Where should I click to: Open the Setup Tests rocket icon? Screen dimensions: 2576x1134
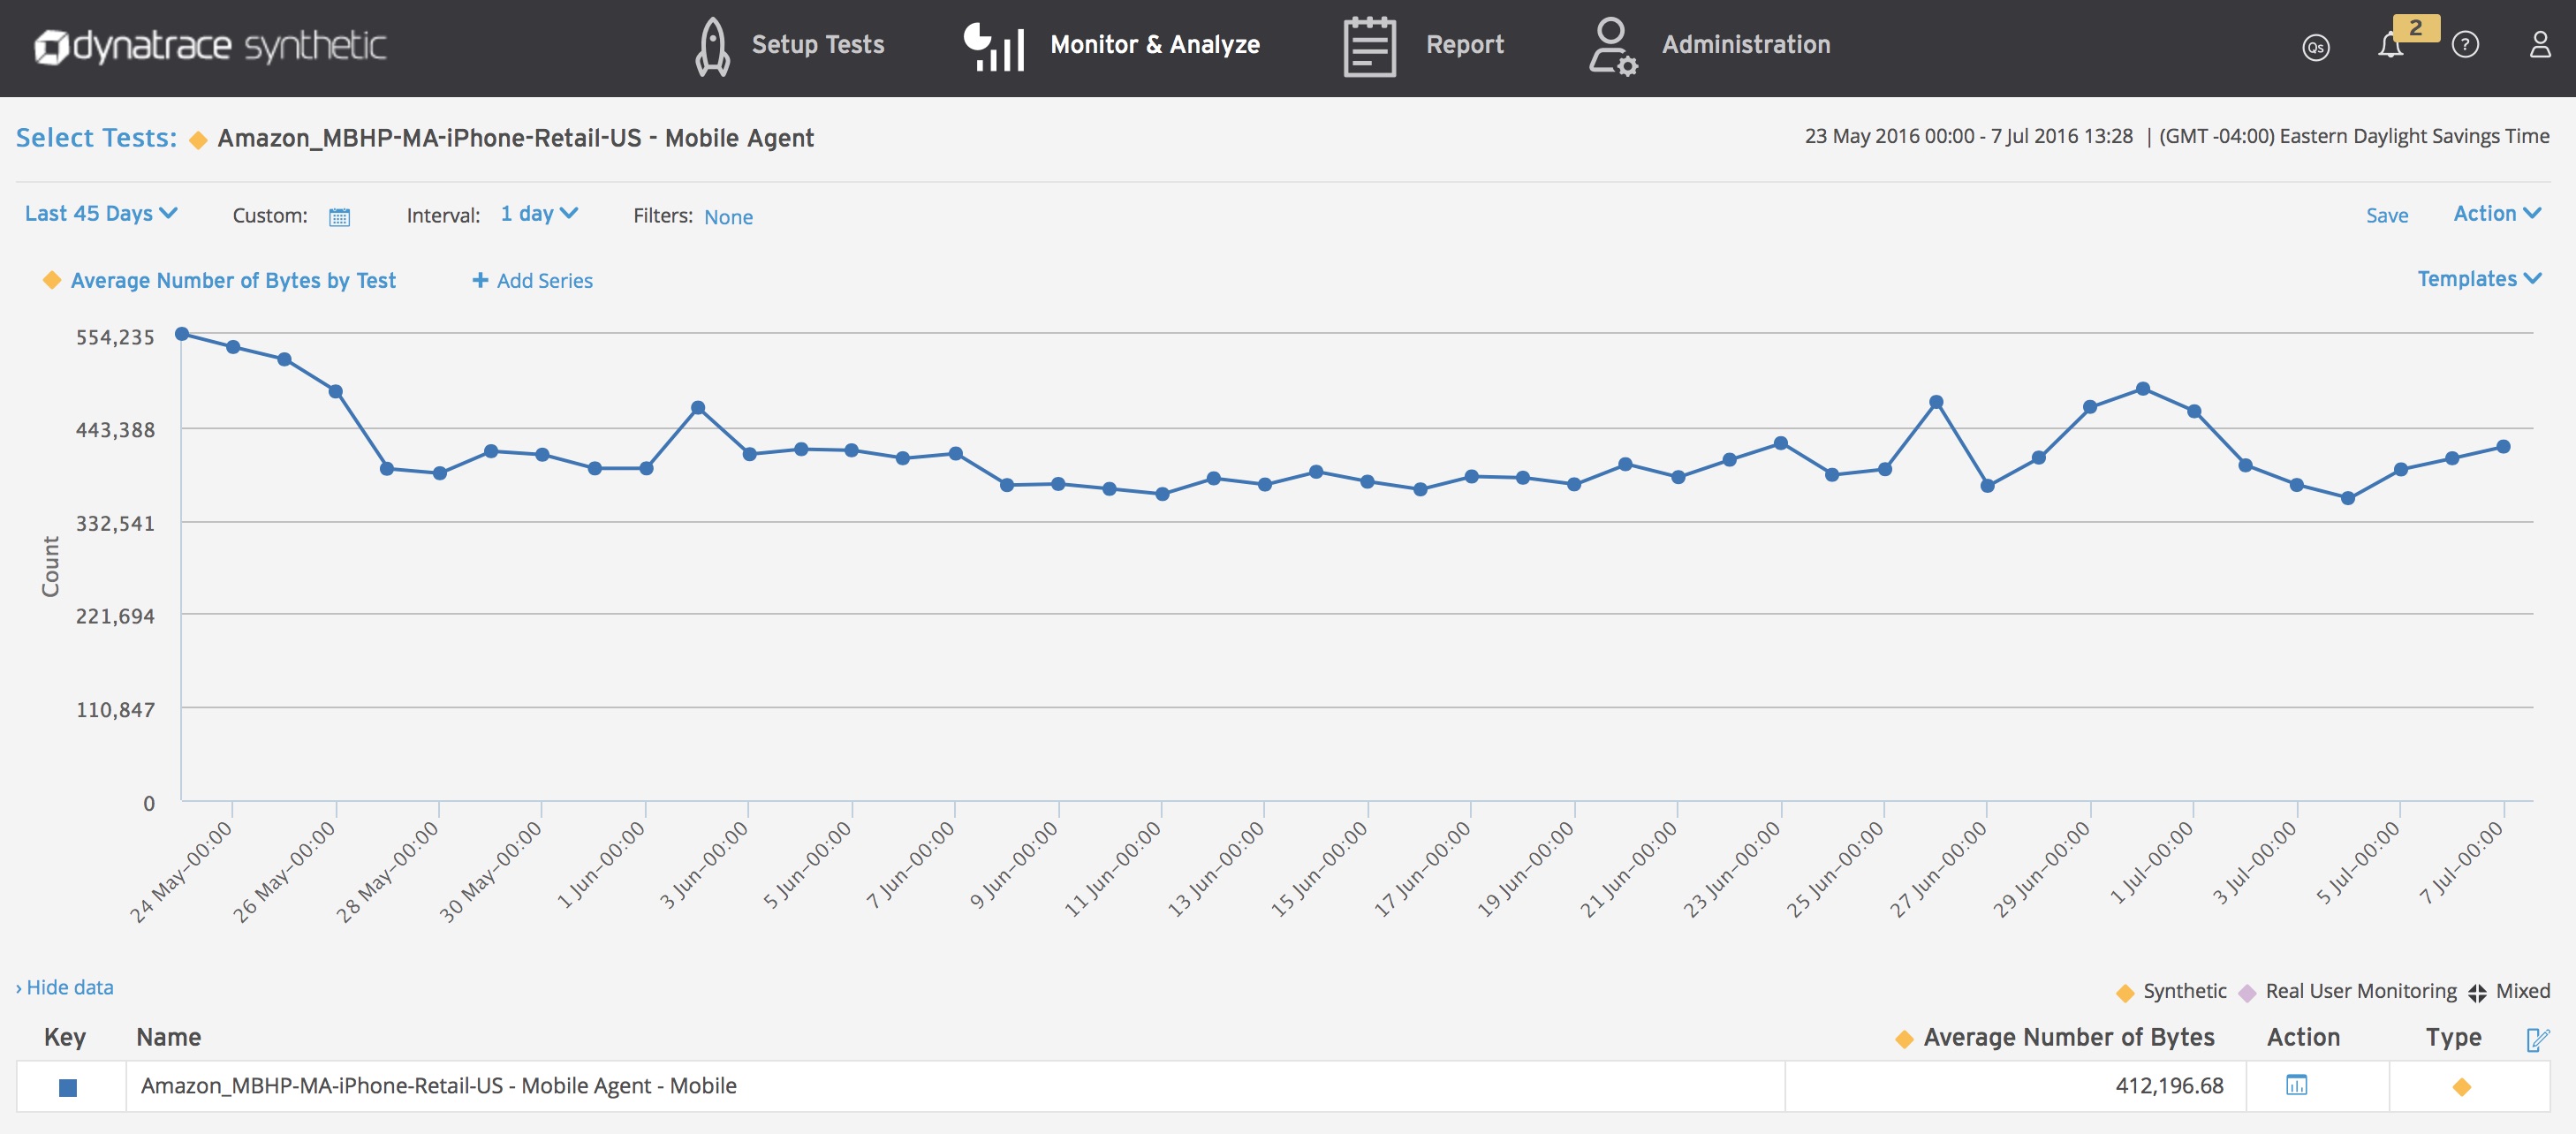click(x=712, y=46)
